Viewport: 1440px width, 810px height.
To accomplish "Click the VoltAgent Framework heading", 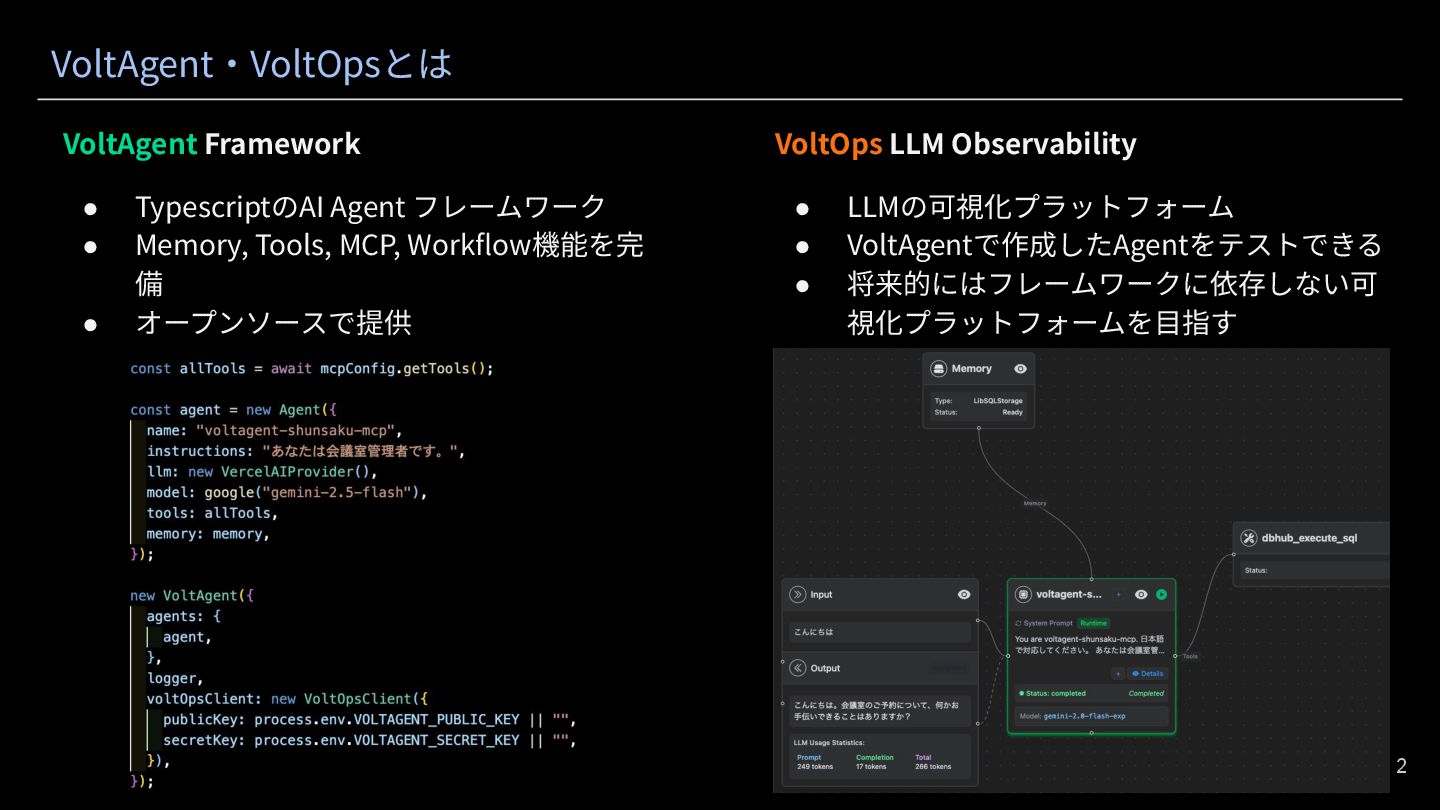I will click(x=212, y=144).
